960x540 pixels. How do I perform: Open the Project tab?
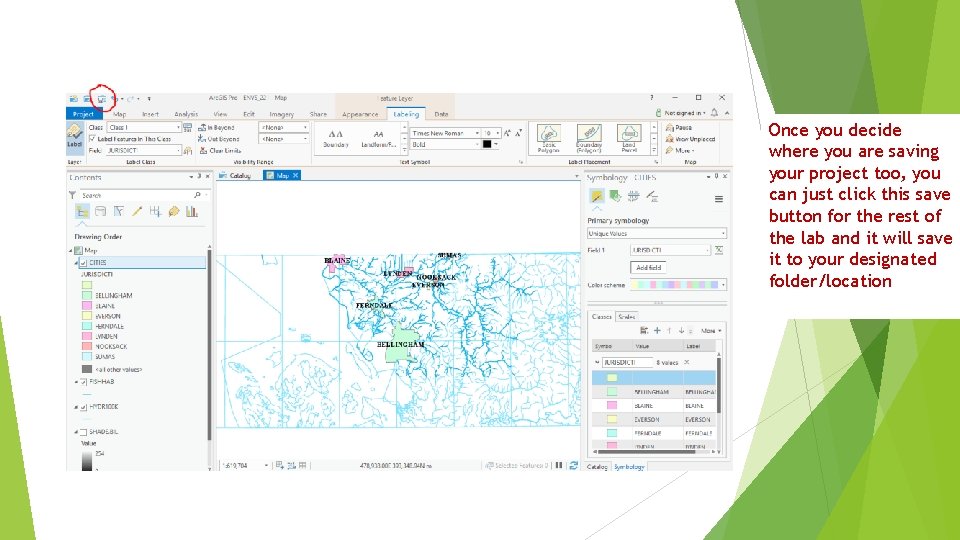[83, 114]
